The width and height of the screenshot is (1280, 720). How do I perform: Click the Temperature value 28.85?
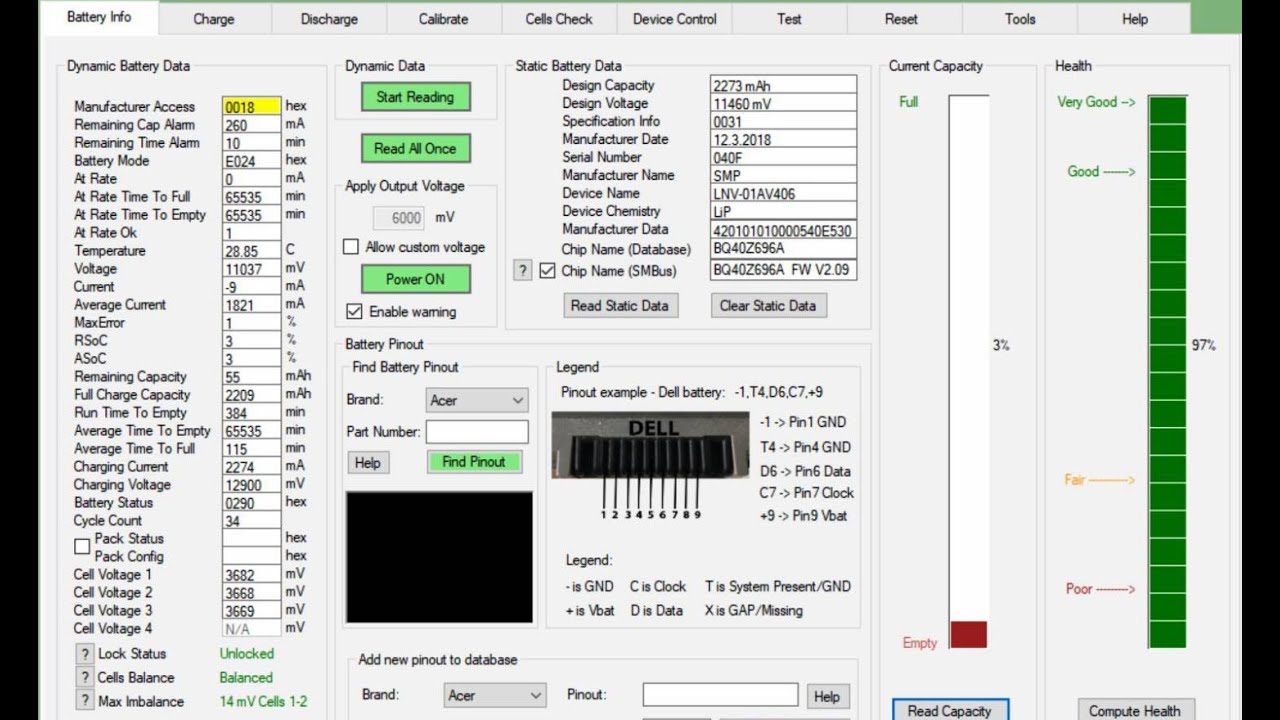tap(251, 251)
